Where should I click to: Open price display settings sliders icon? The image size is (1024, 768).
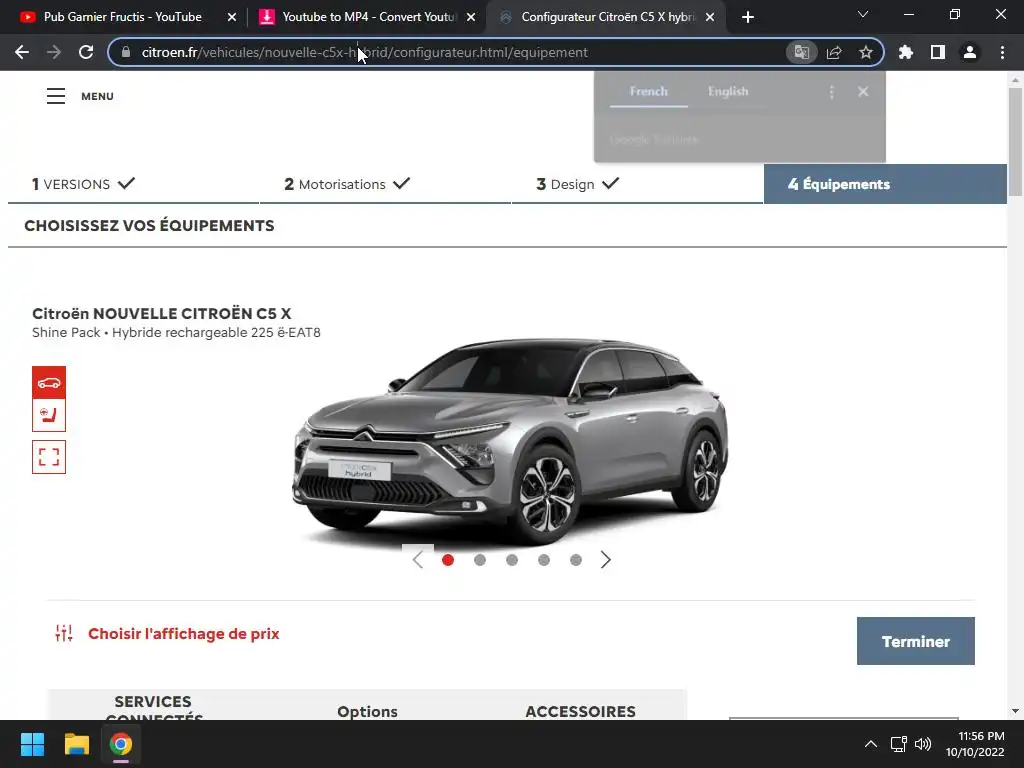coord(64,633)
